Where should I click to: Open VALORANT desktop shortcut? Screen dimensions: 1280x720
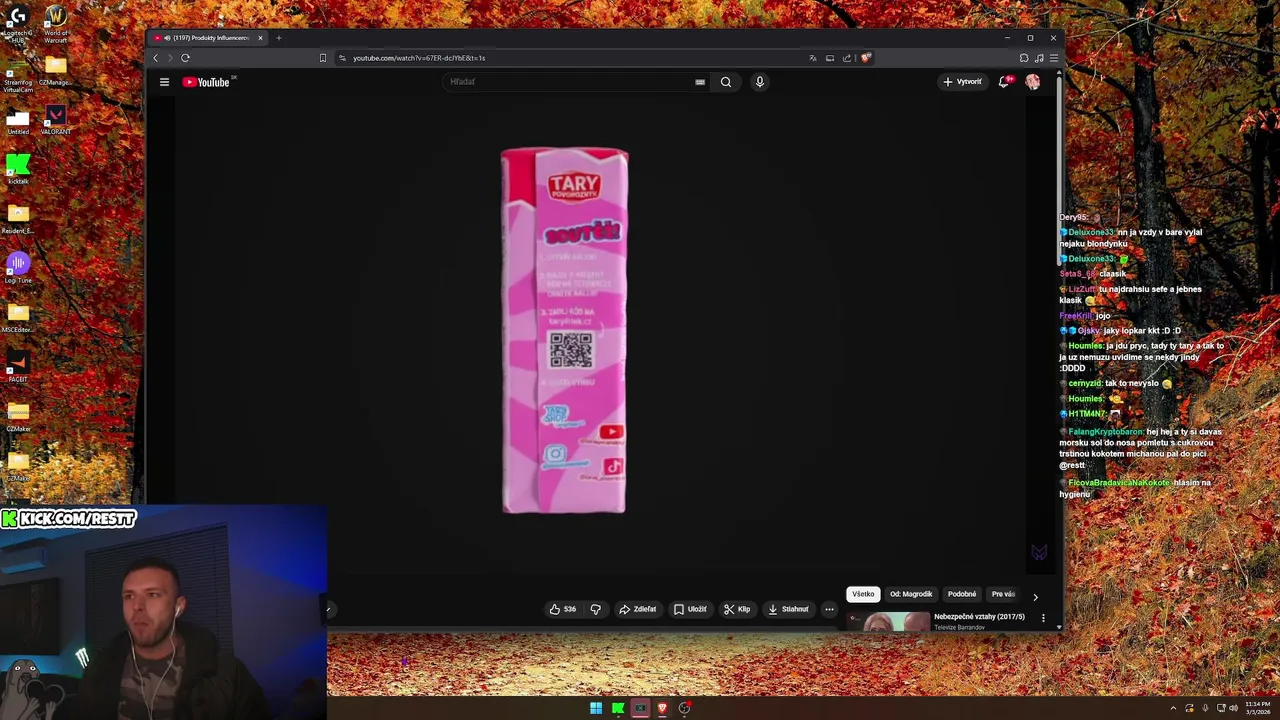(56, 121)
